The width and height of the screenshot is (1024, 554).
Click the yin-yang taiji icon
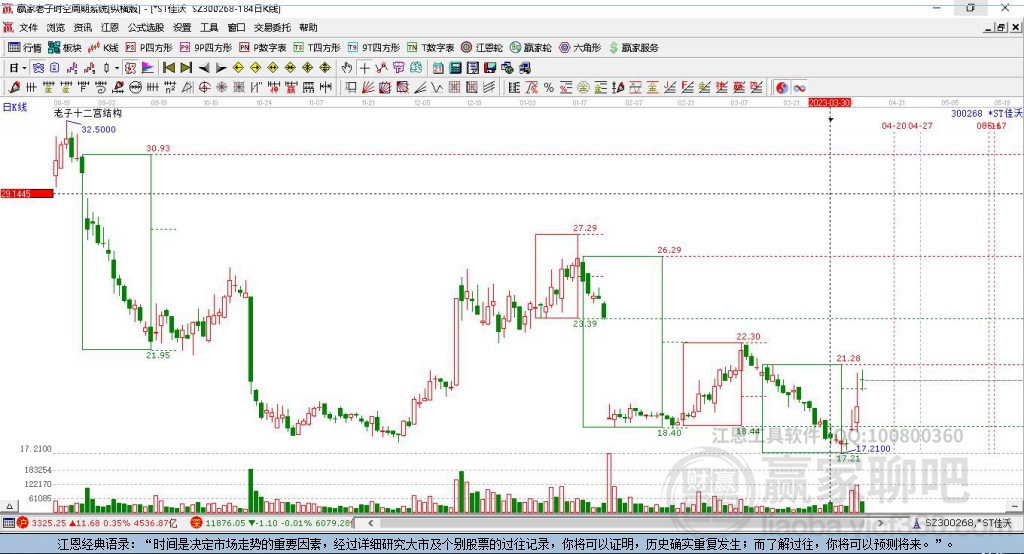coord(782,88)
